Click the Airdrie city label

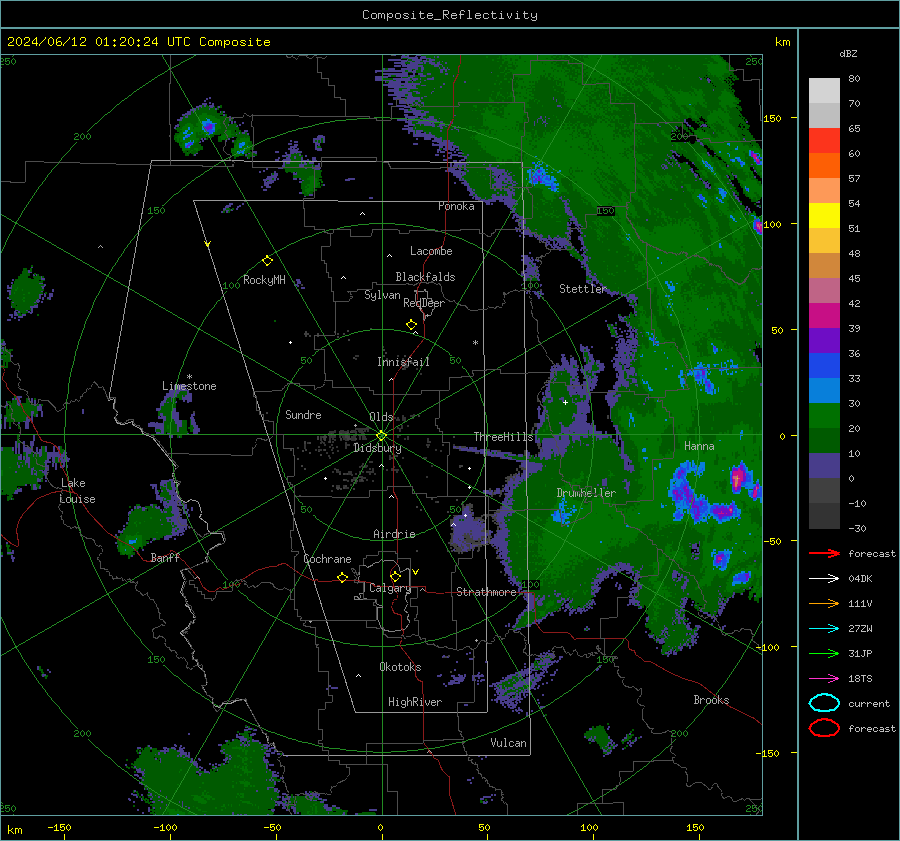click(x=394, y=534)
